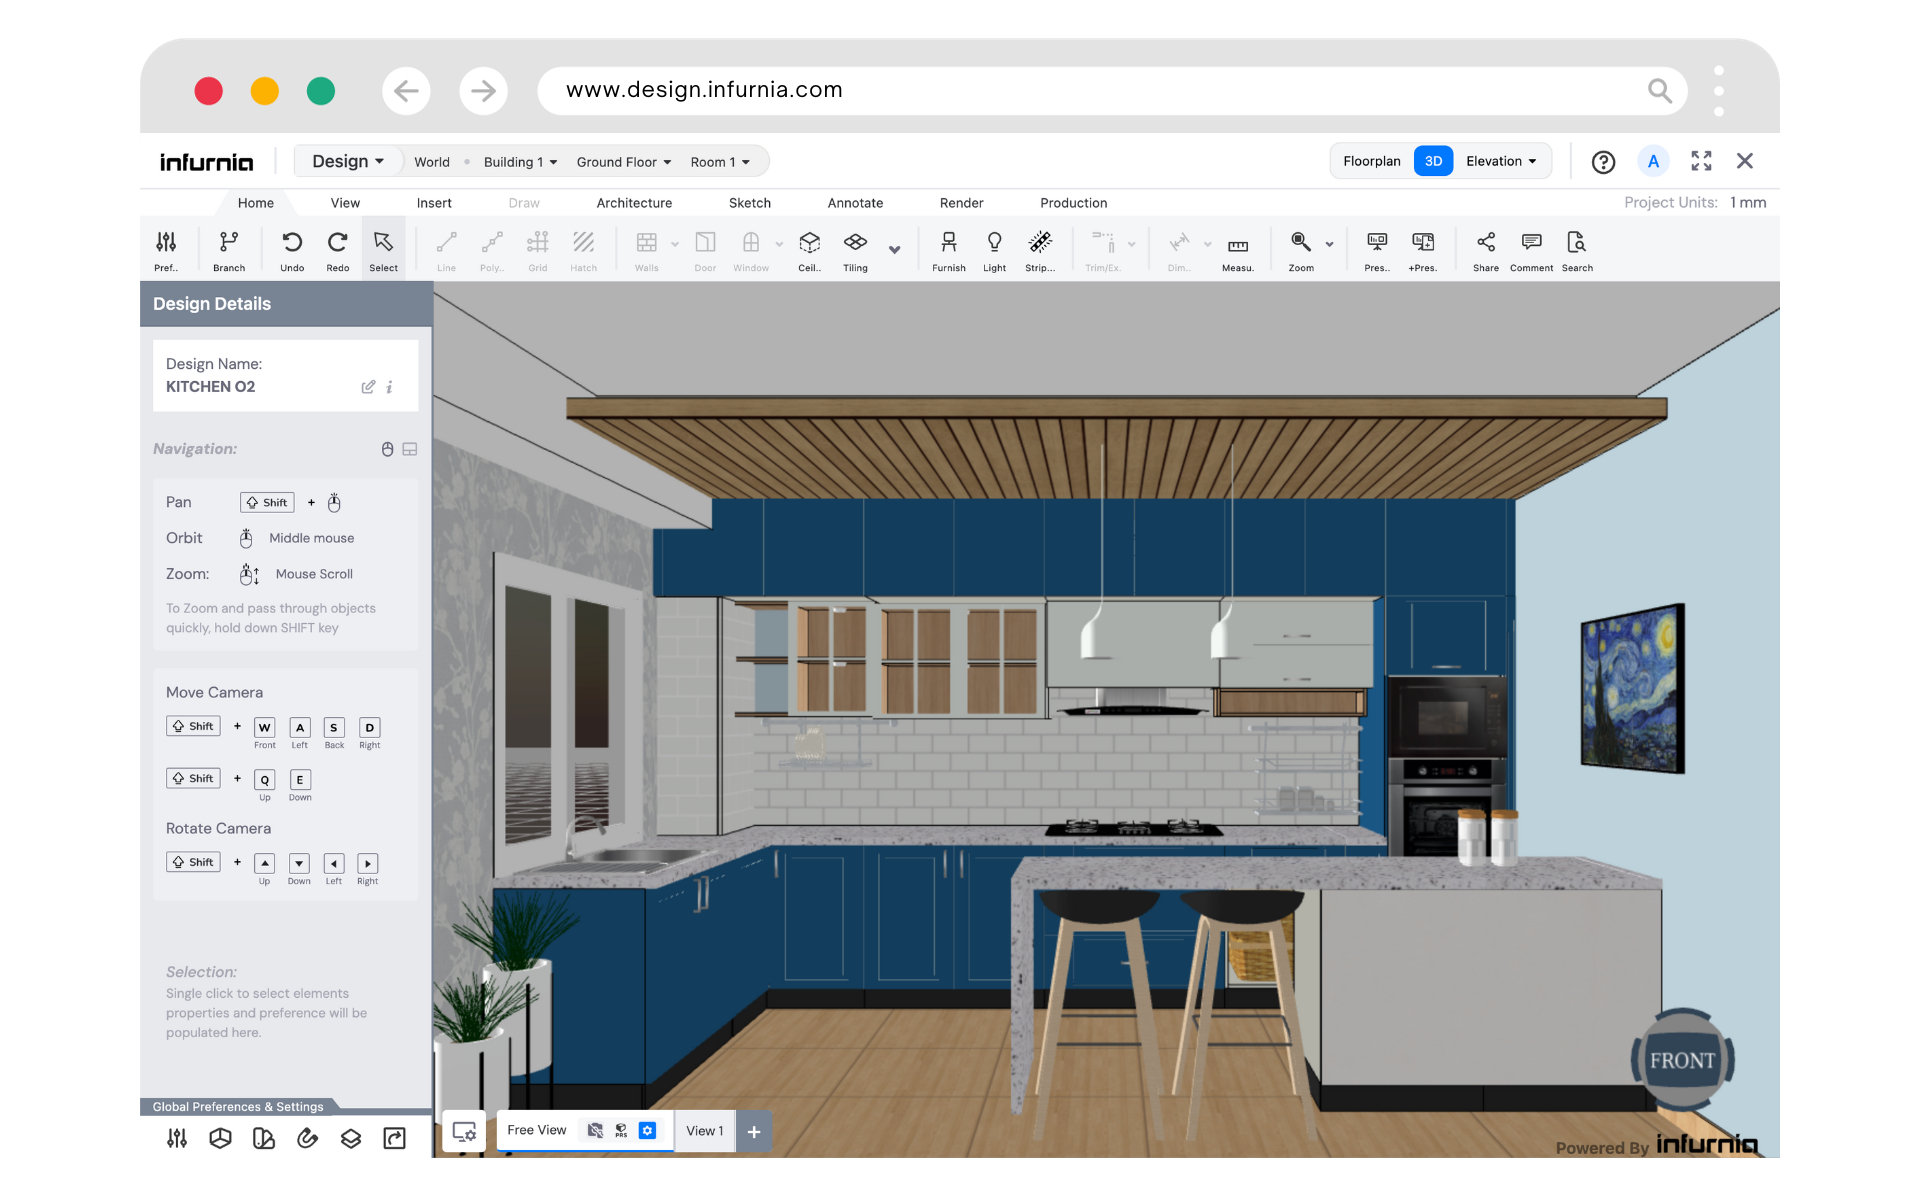Edit the design name pencil icon
Viewport: 1920px width, 1200px height.
[x=368, y=387]
